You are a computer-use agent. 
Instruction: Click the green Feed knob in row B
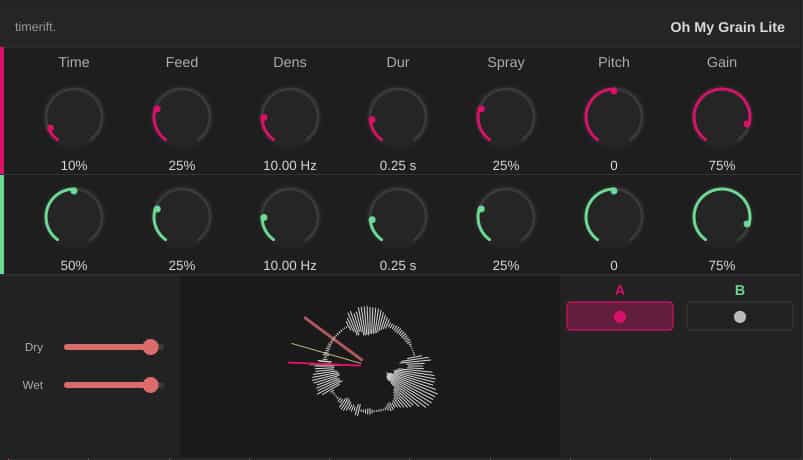pyautogui.click(x=182, y=217)
